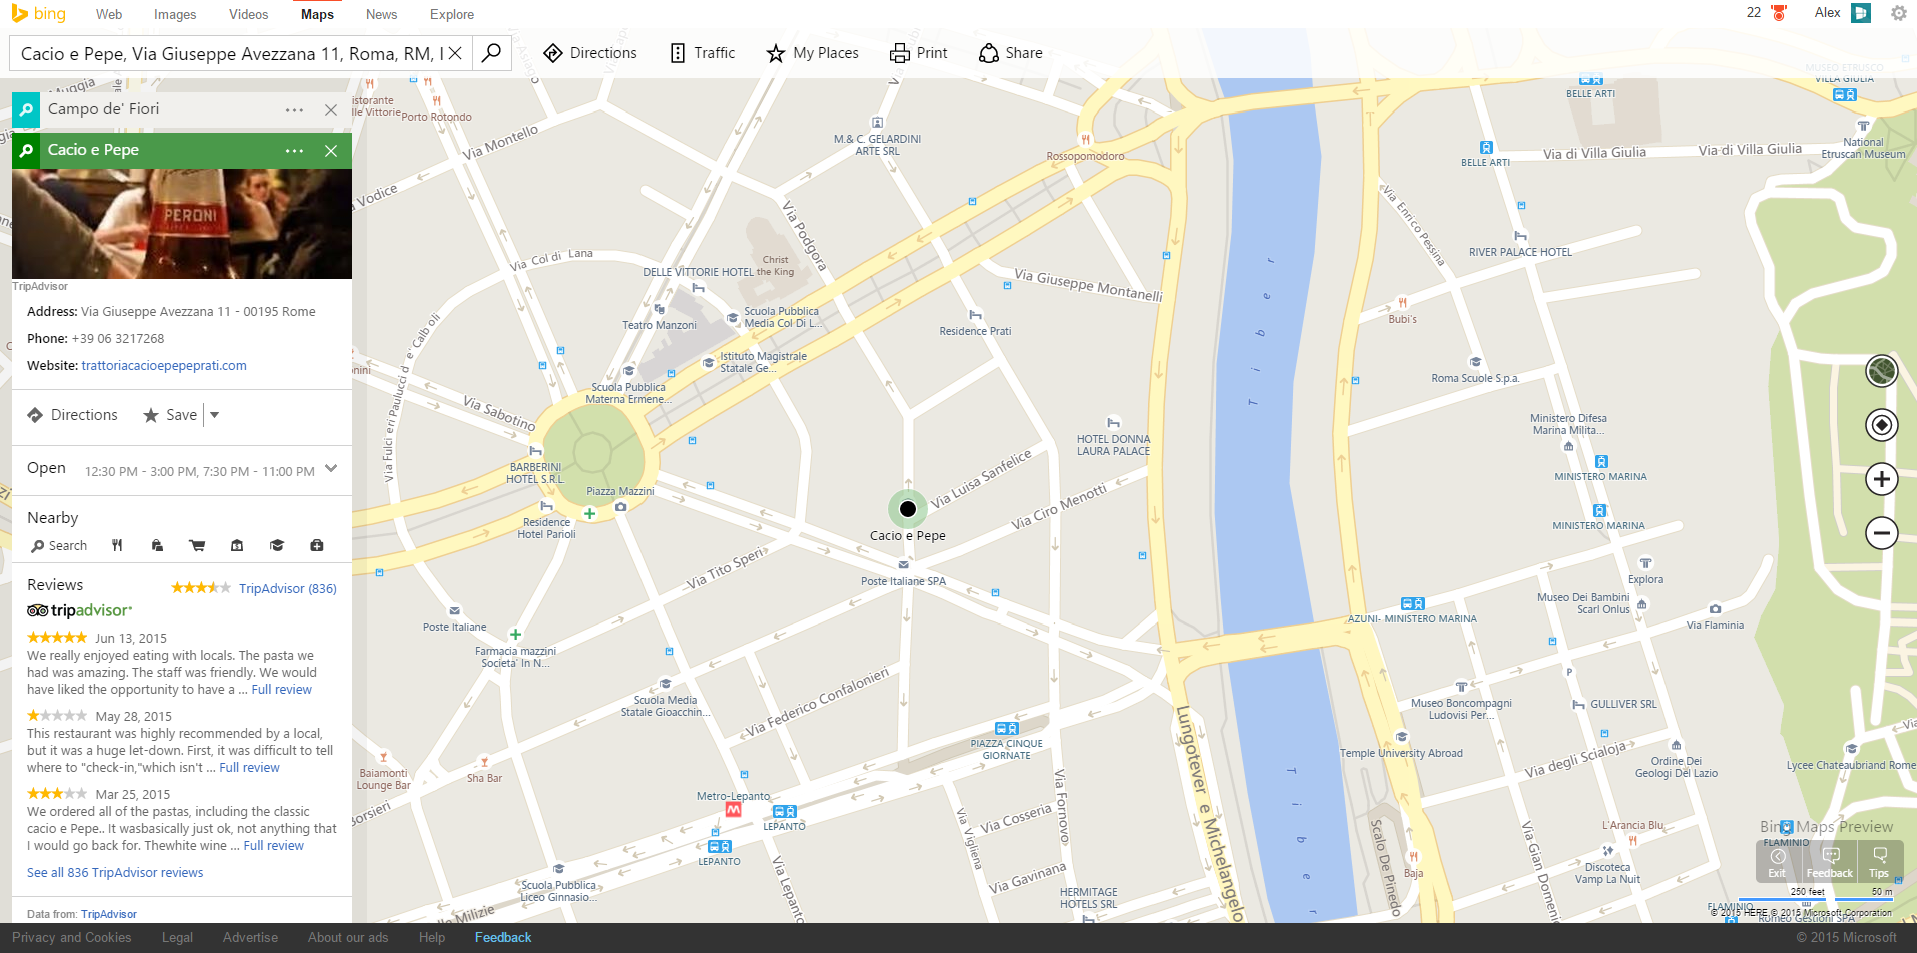Show nearby restaurants (fork and knife icon)
1917x953 pixels.
click(117, 546)
